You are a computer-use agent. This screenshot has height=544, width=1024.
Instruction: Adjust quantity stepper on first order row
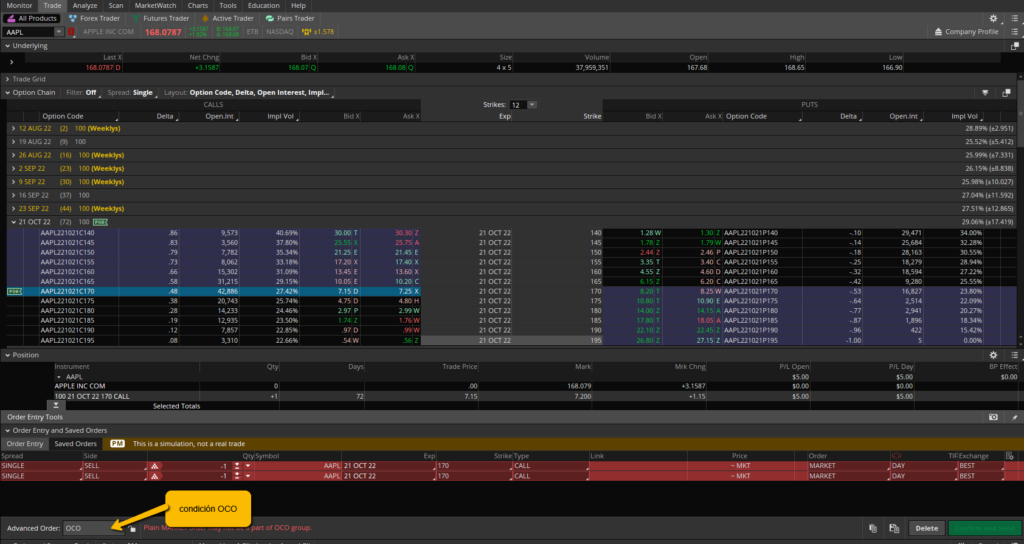point(235,466)
